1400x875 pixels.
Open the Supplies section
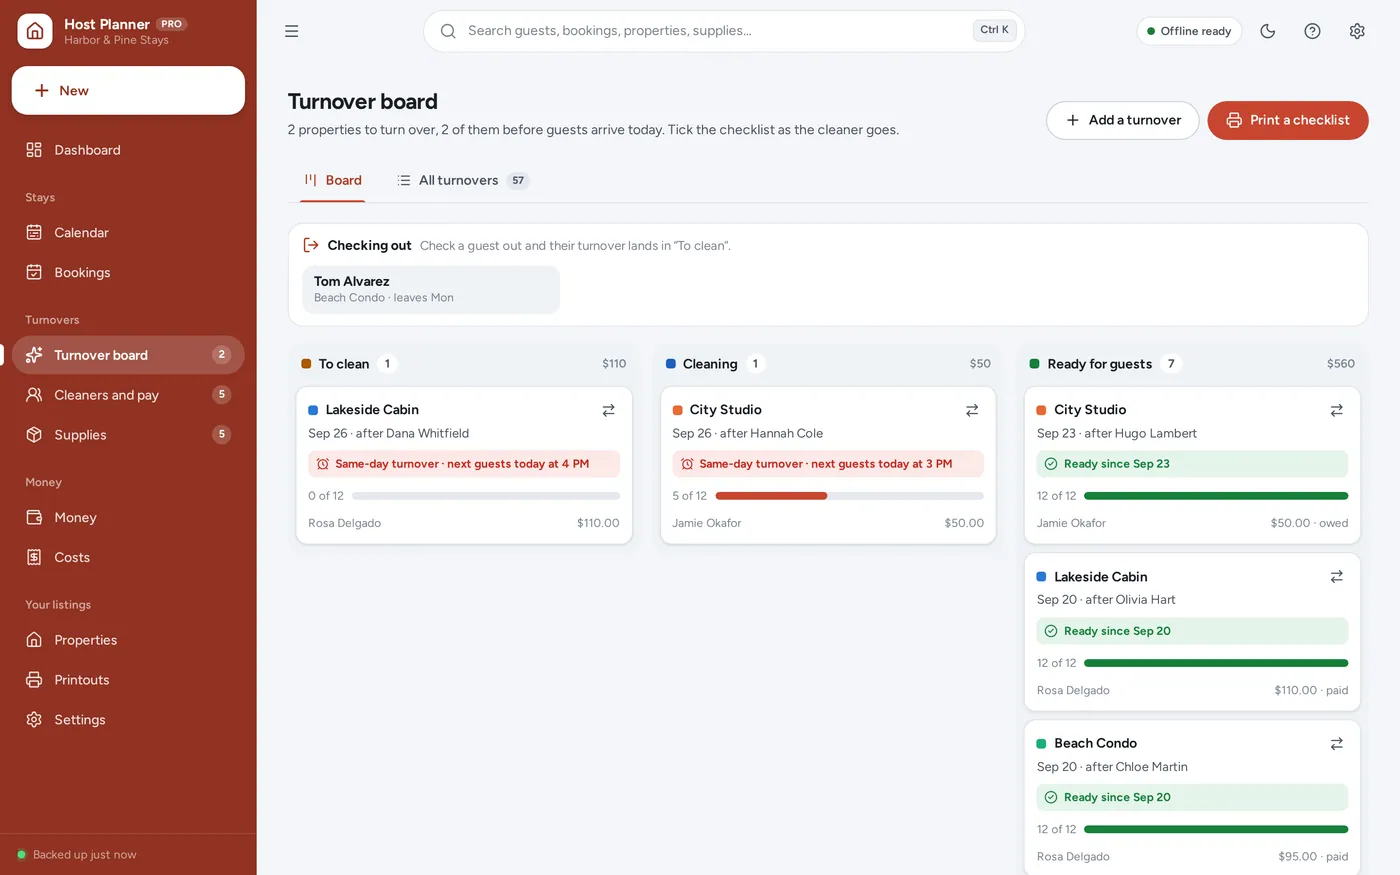click(x=128, y=435)
